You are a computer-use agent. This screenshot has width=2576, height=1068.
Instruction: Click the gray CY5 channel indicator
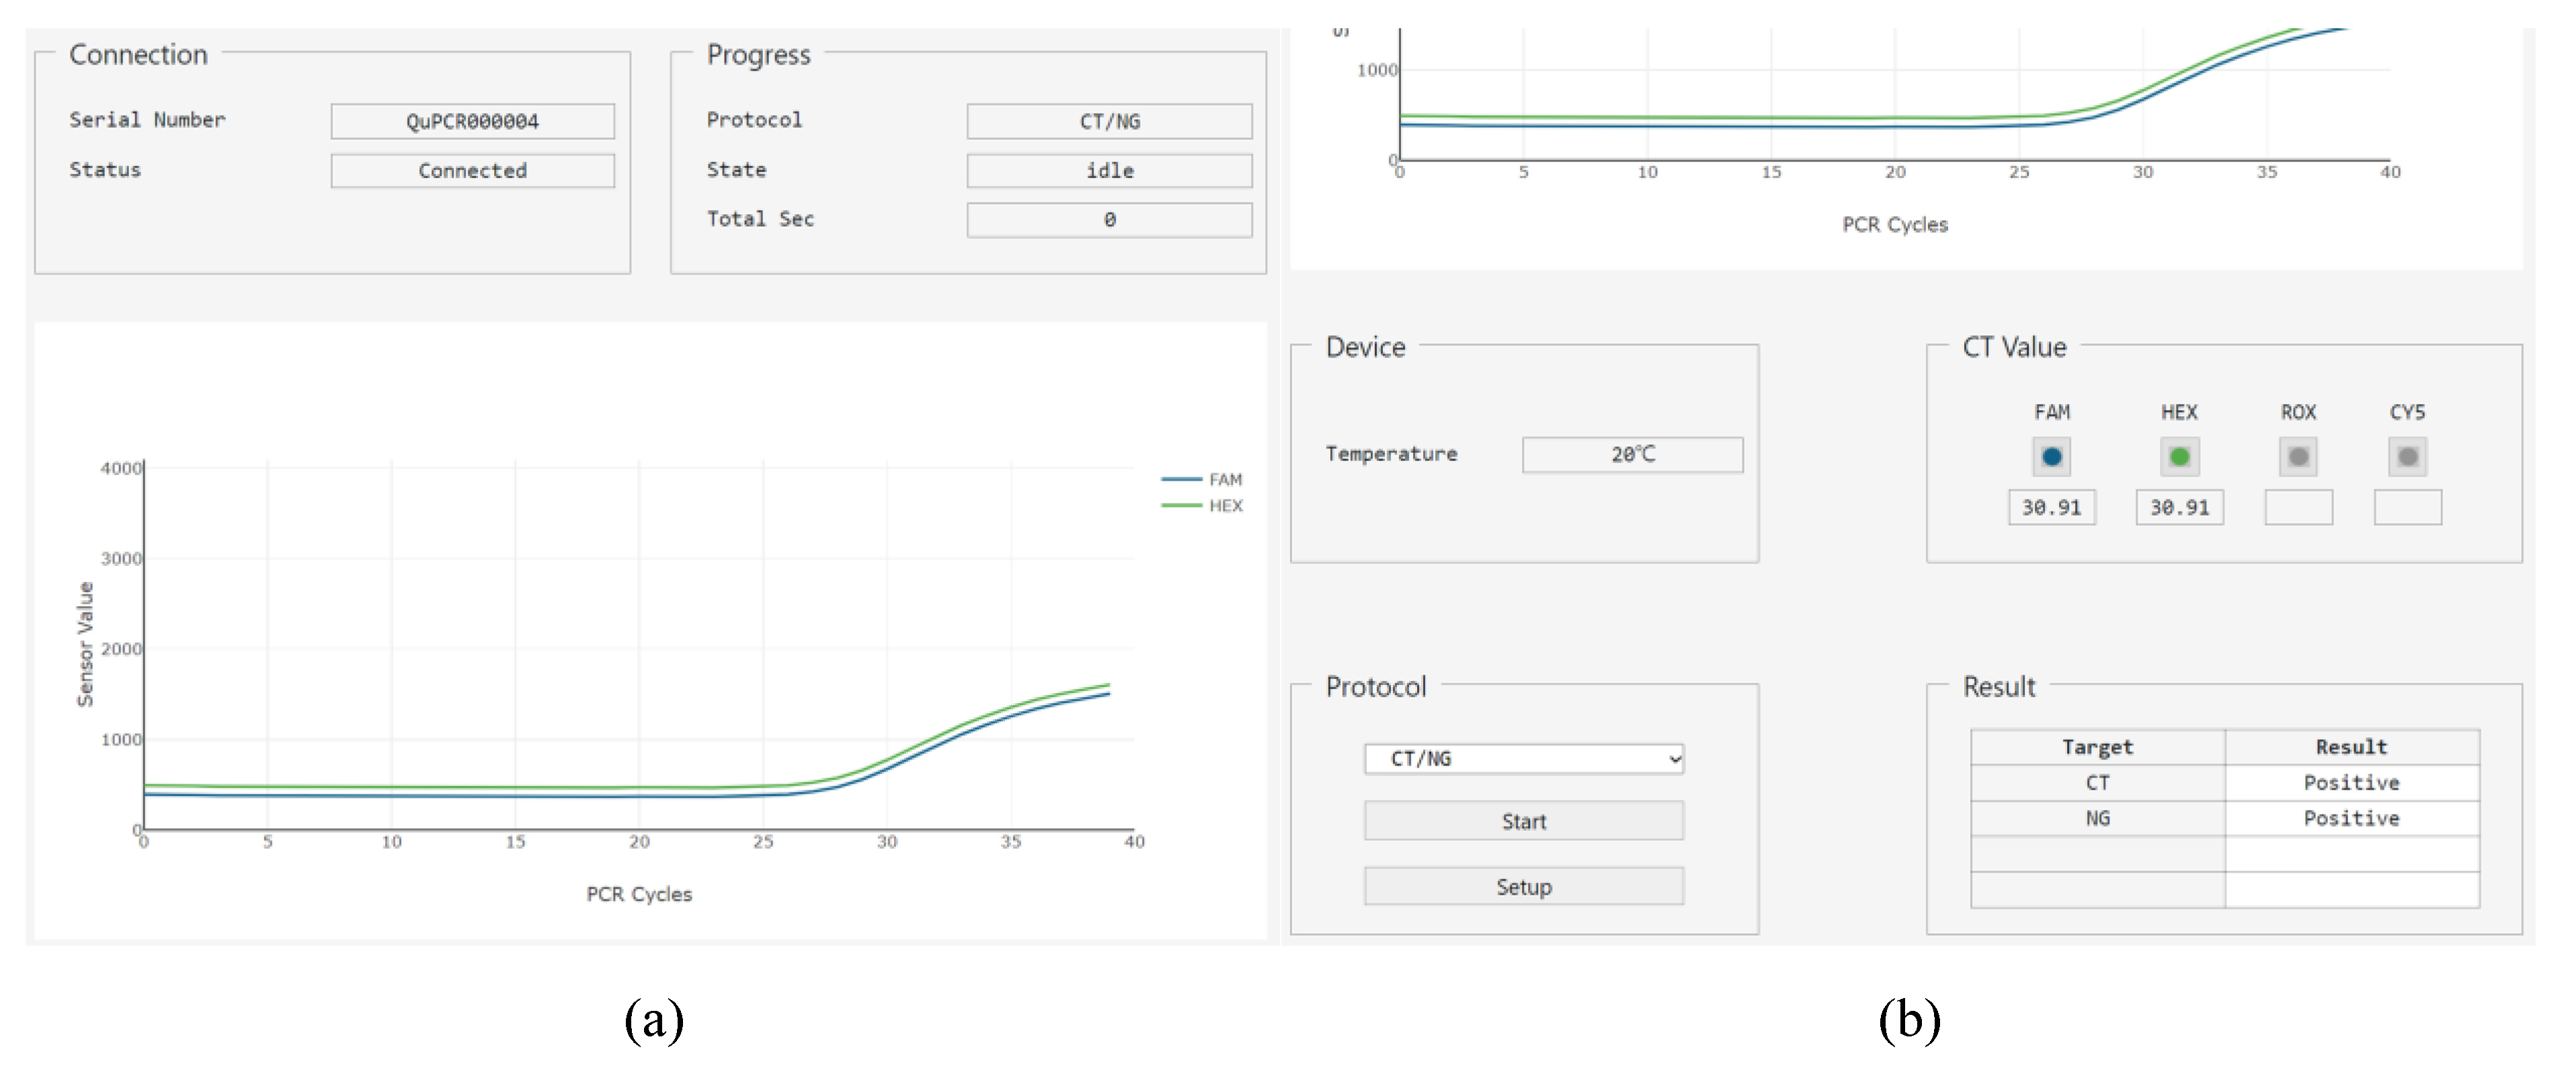click(x=2407, y=457)
